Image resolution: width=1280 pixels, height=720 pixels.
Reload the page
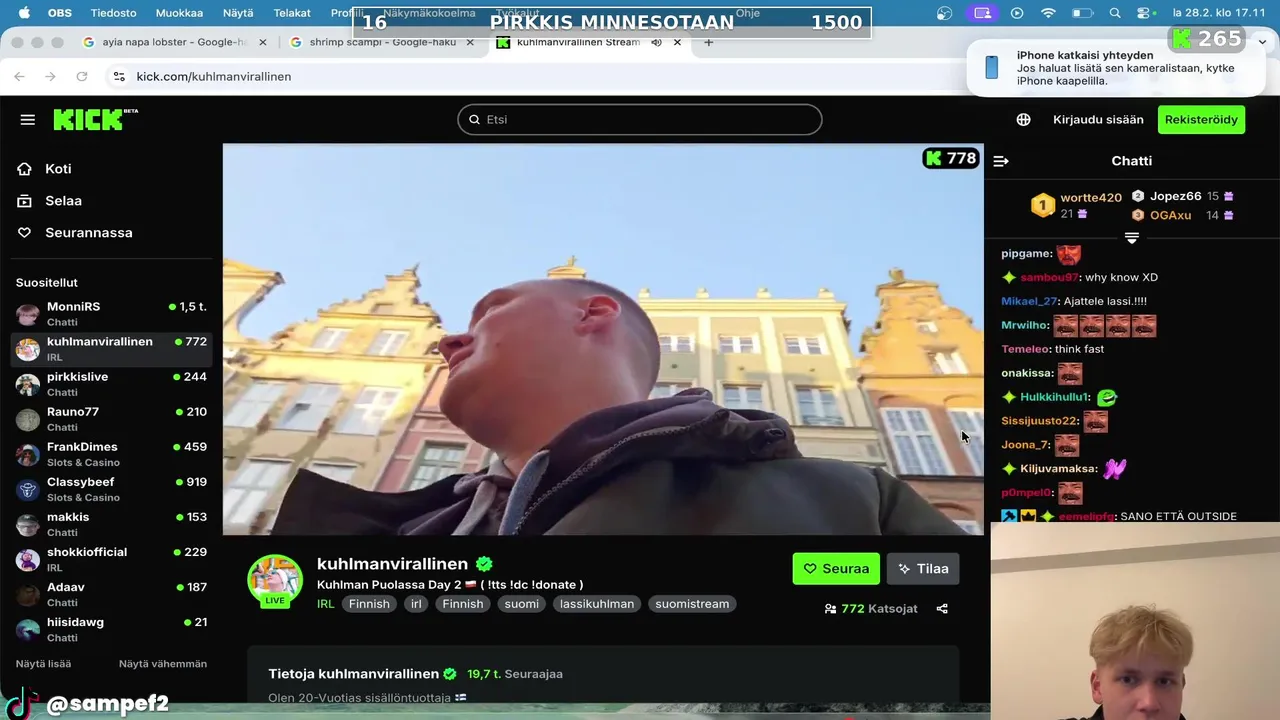click(82, 76)
